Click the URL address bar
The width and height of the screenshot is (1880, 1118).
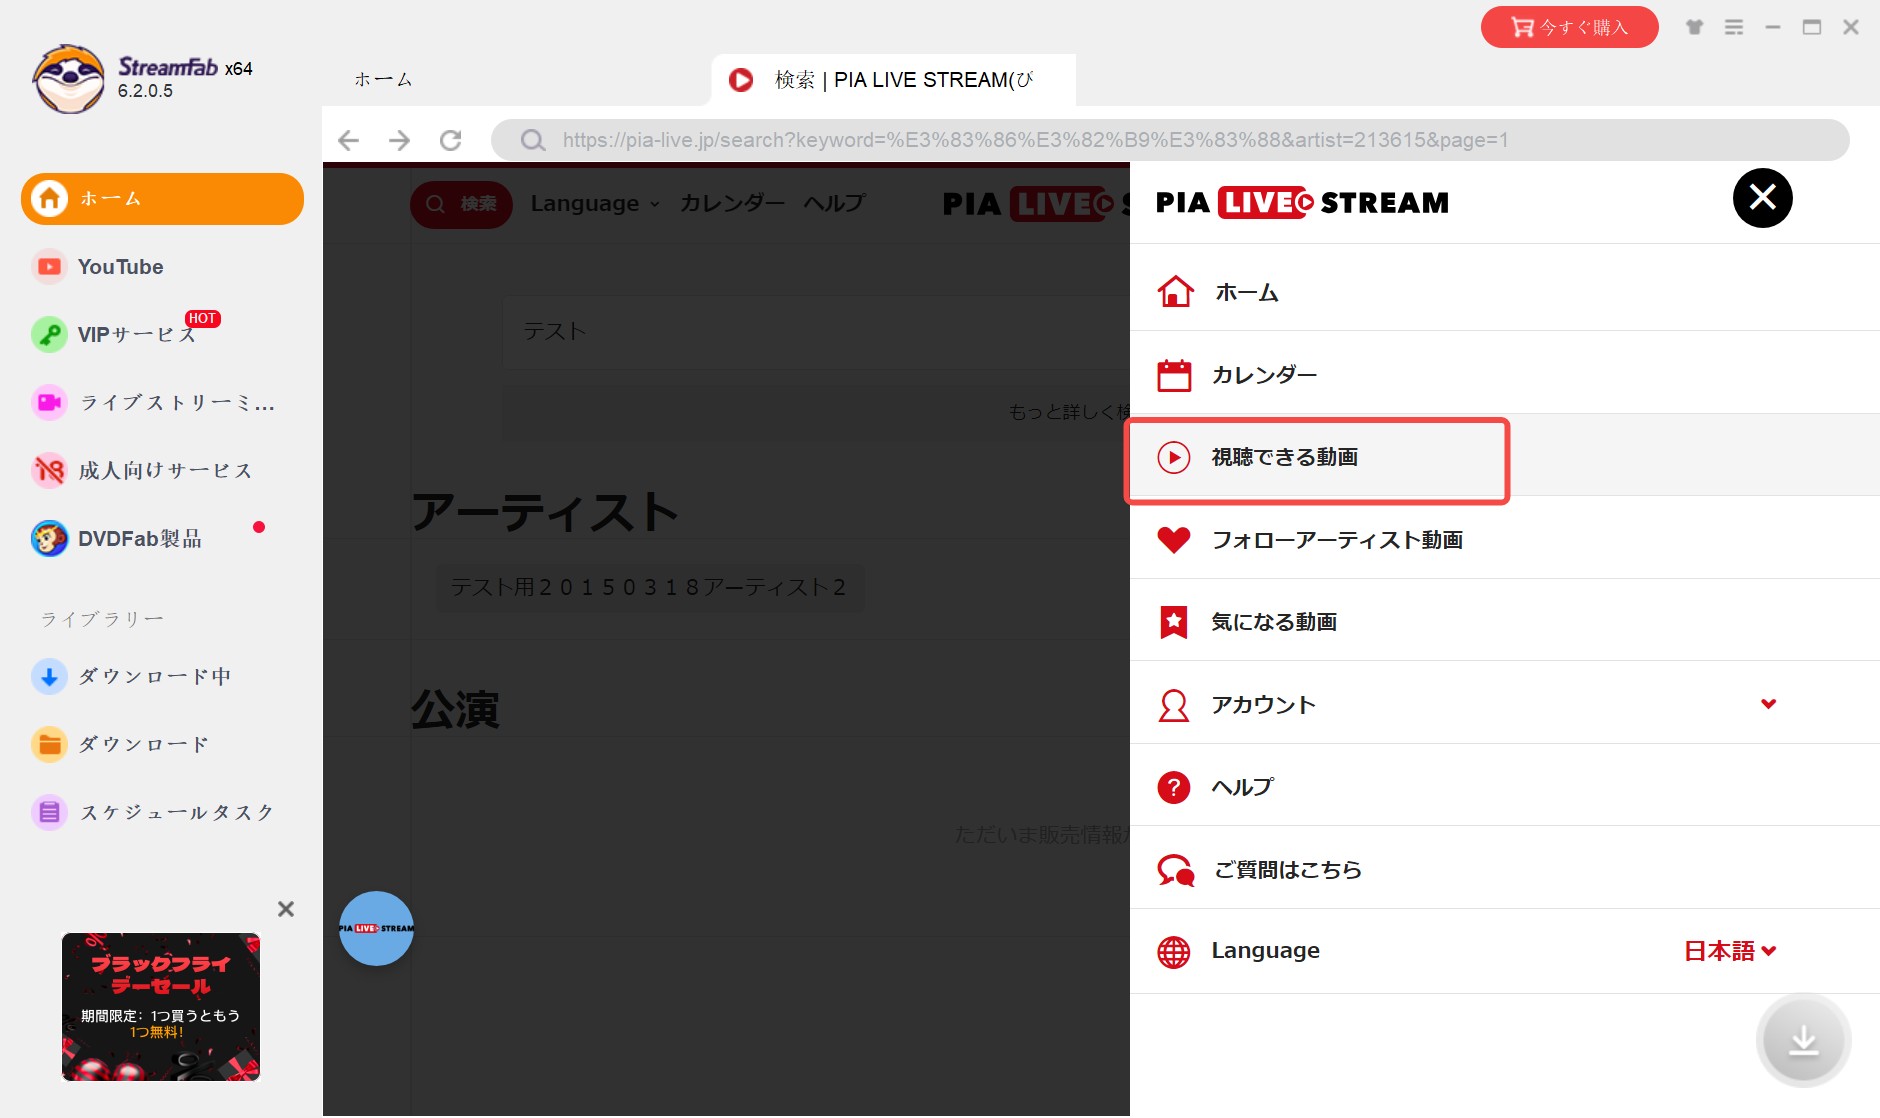[1170, 140]
